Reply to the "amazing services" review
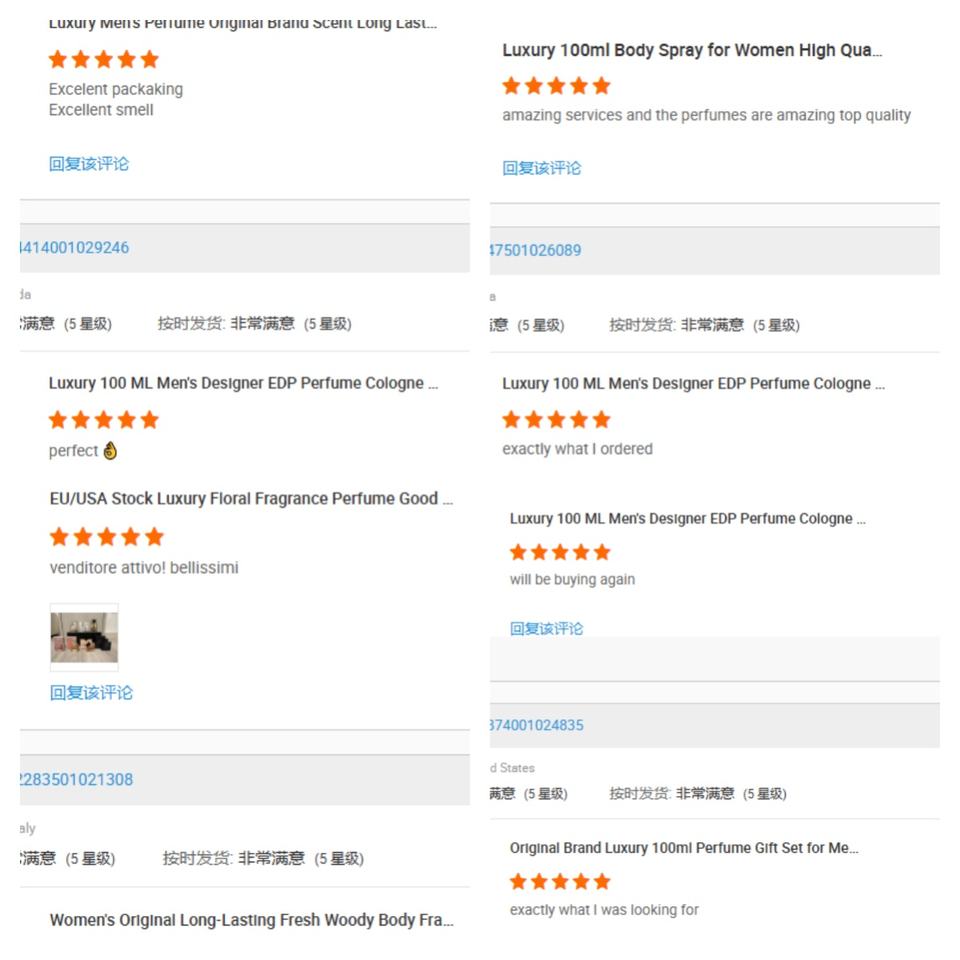The image size is (960, 960). coord(541,168)
